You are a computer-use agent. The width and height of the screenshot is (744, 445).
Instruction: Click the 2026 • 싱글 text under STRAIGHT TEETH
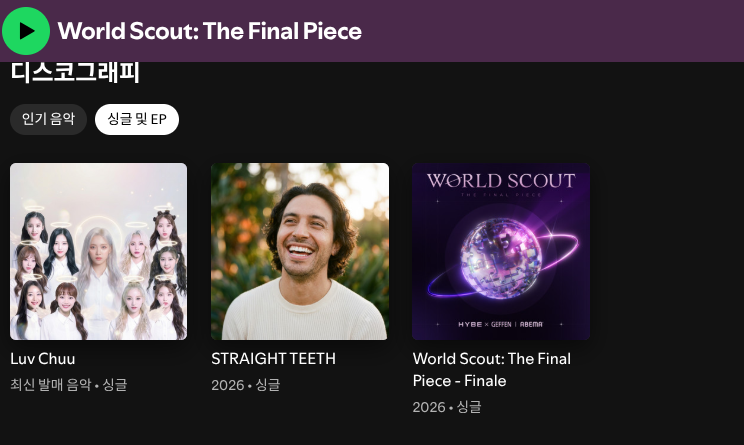[246, 385]
